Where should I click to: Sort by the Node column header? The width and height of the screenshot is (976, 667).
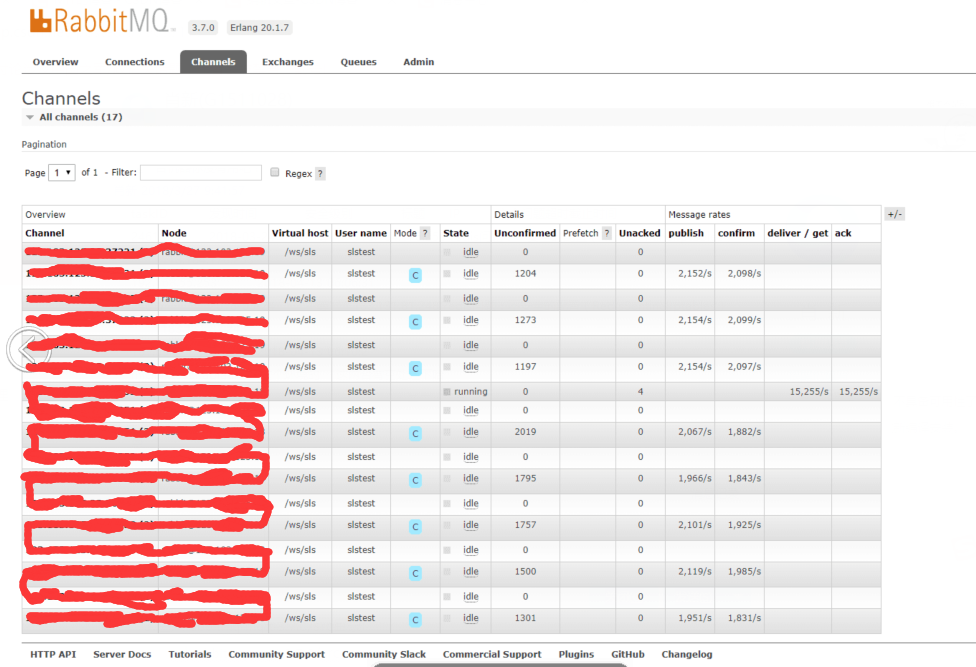click(x=174, y=233)
